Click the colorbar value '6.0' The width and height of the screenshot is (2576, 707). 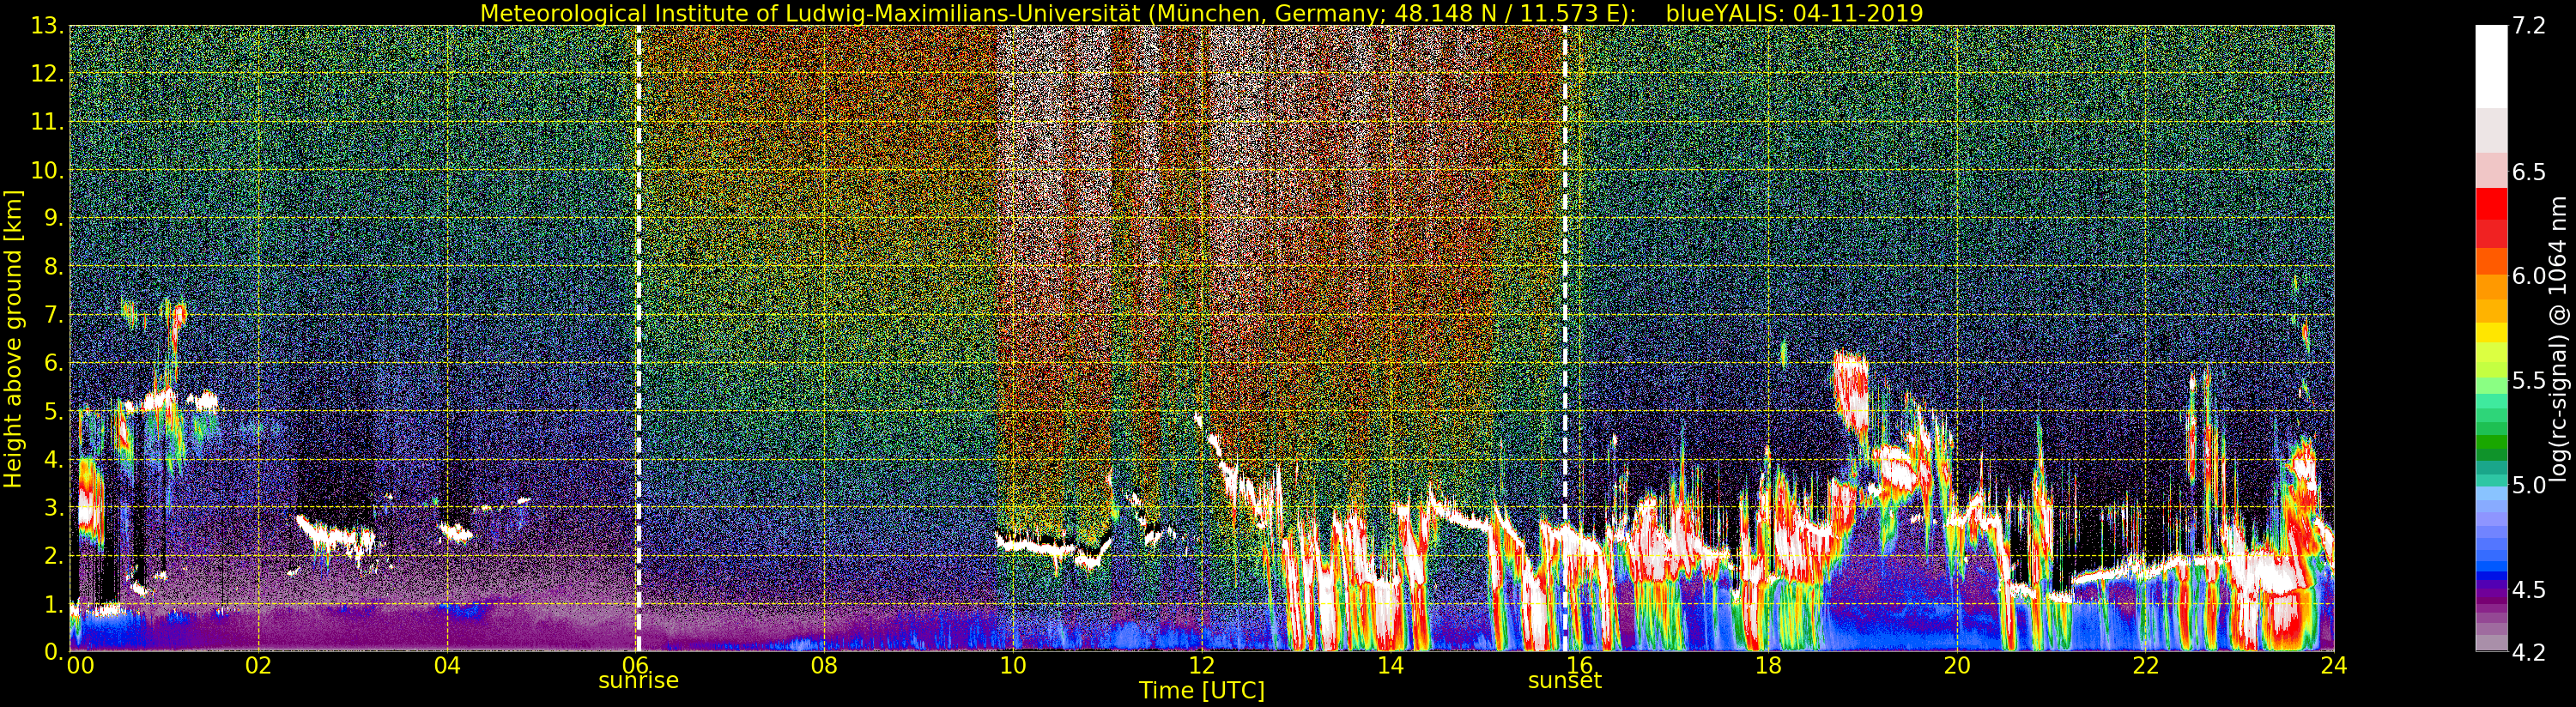[2529, 277]
